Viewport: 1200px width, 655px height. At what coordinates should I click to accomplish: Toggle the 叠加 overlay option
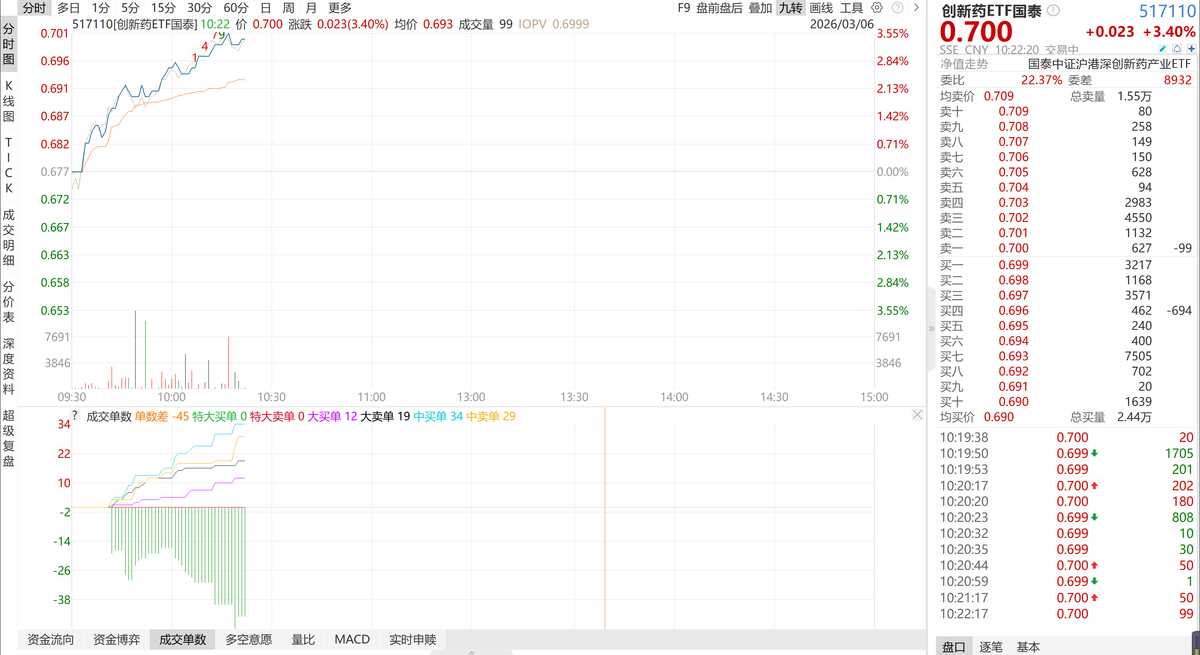pyautogui.click(x=760, y=8)
